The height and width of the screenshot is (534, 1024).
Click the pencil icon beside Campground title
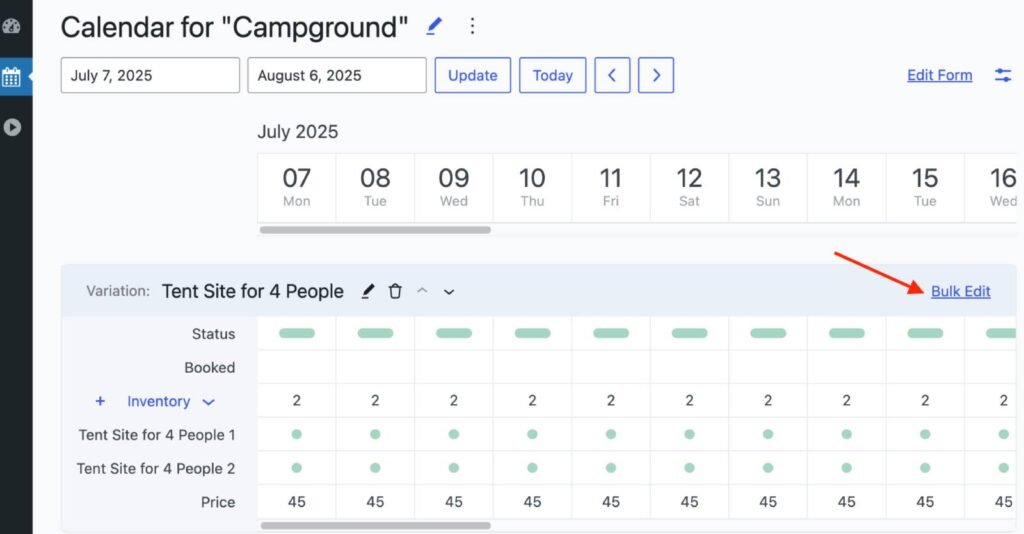(434, 27)
